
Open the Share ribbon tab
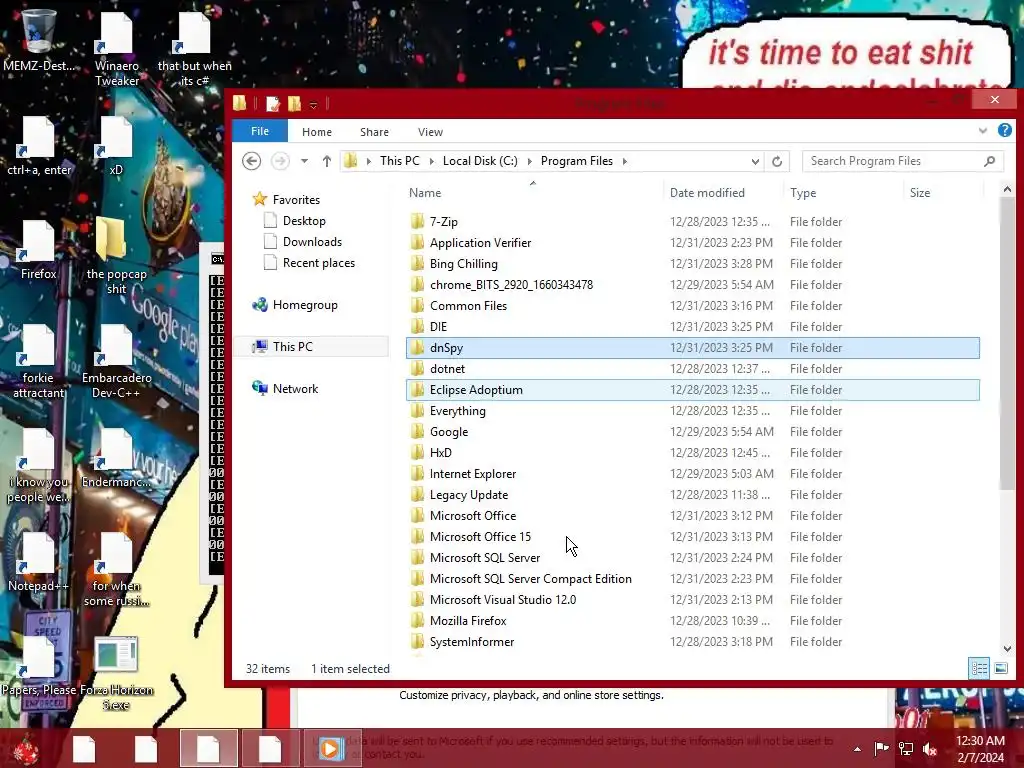pos(374,132)
